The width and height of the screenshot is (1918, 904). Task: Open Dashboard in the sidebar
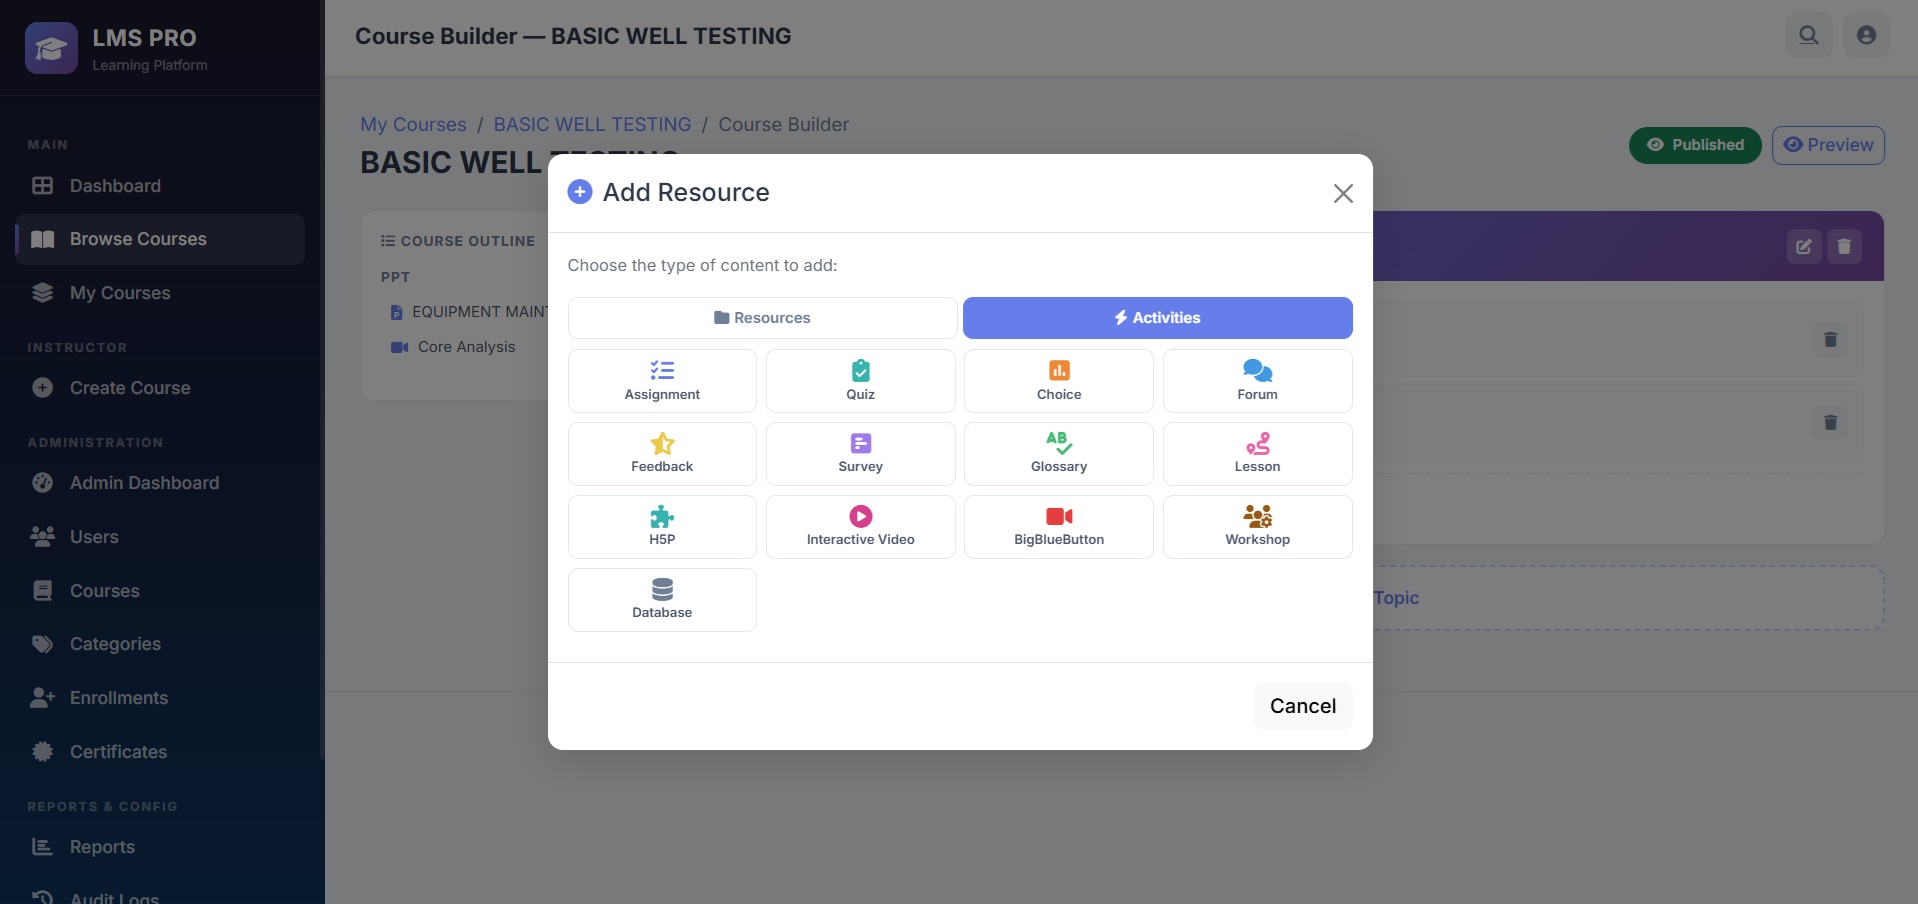pyautogui.click(x=160, y=186)
